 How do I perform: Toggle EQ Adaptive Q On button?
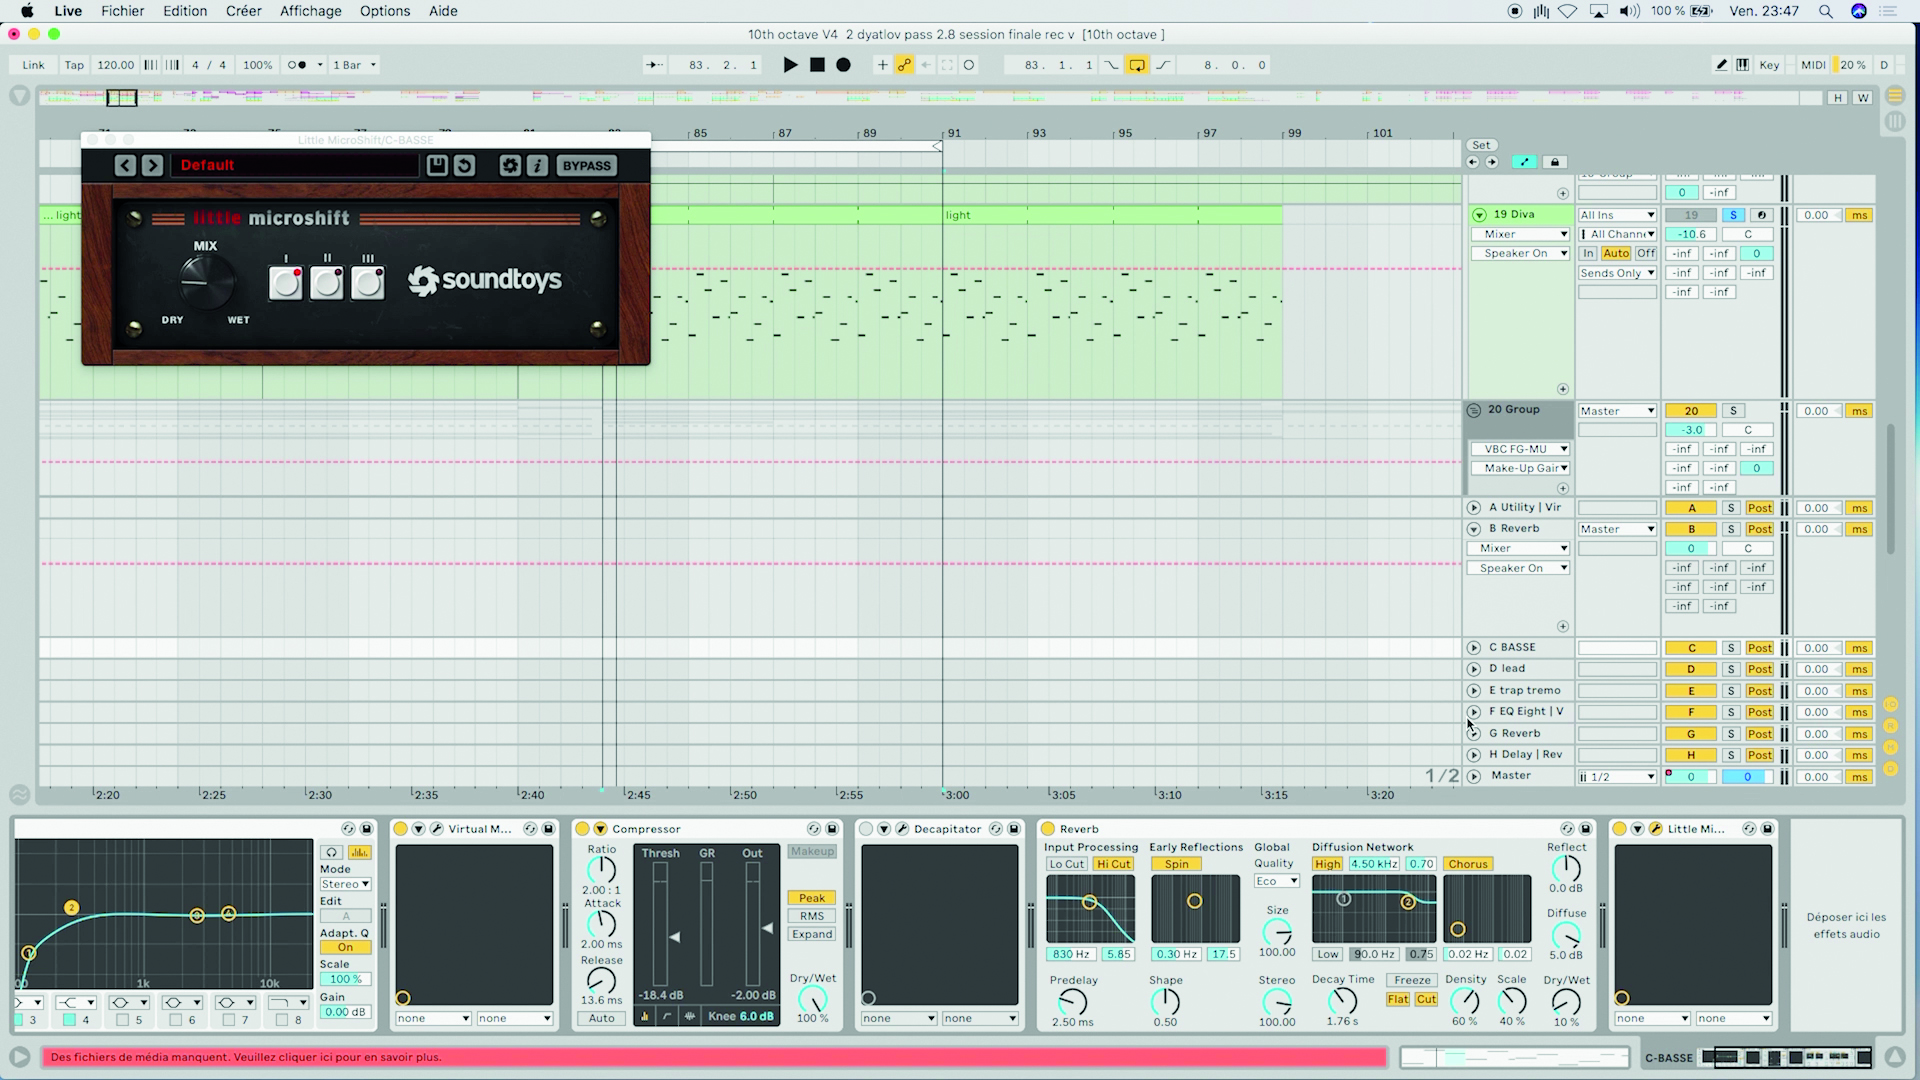coord(345,947)
